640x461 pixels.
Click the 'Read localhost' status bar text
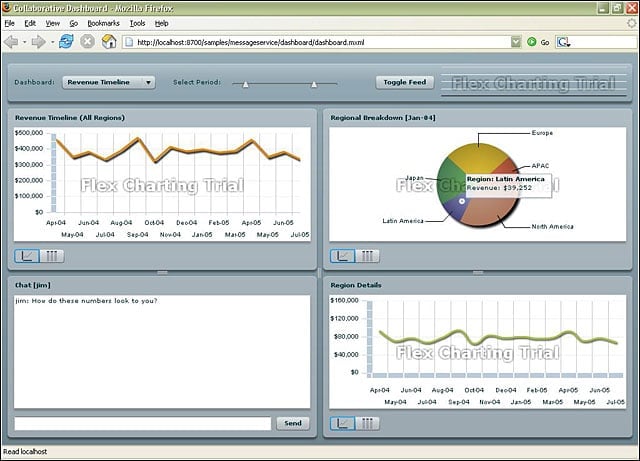coord(25,452)
